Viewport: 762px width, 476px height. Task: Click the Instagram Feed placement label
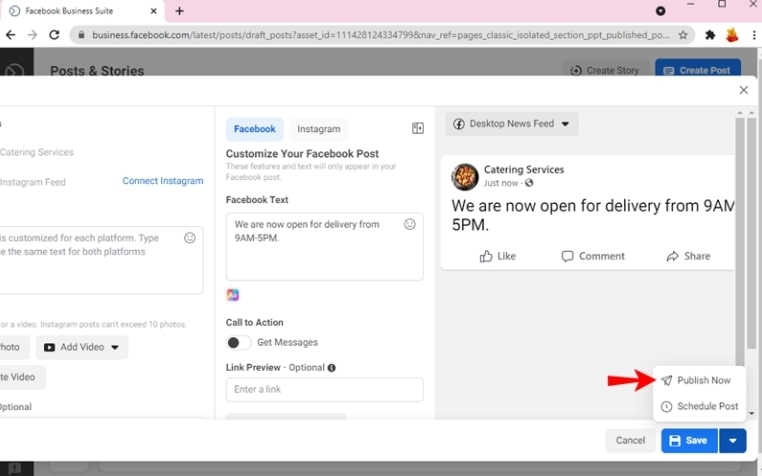[33, 182]
